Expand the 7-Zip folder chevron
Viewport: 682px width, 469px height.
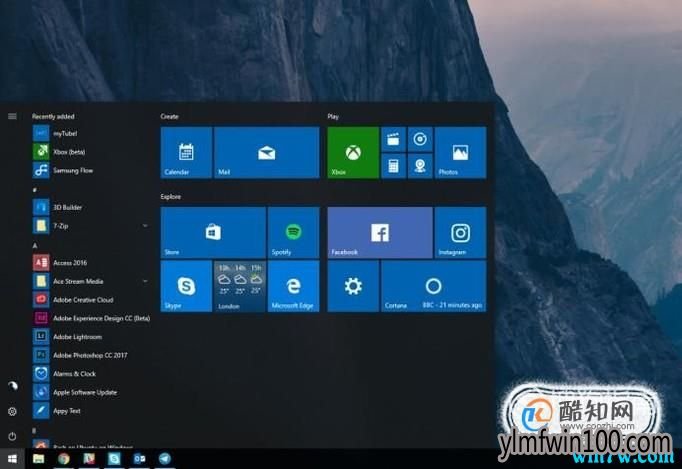(x=145, y=225)
